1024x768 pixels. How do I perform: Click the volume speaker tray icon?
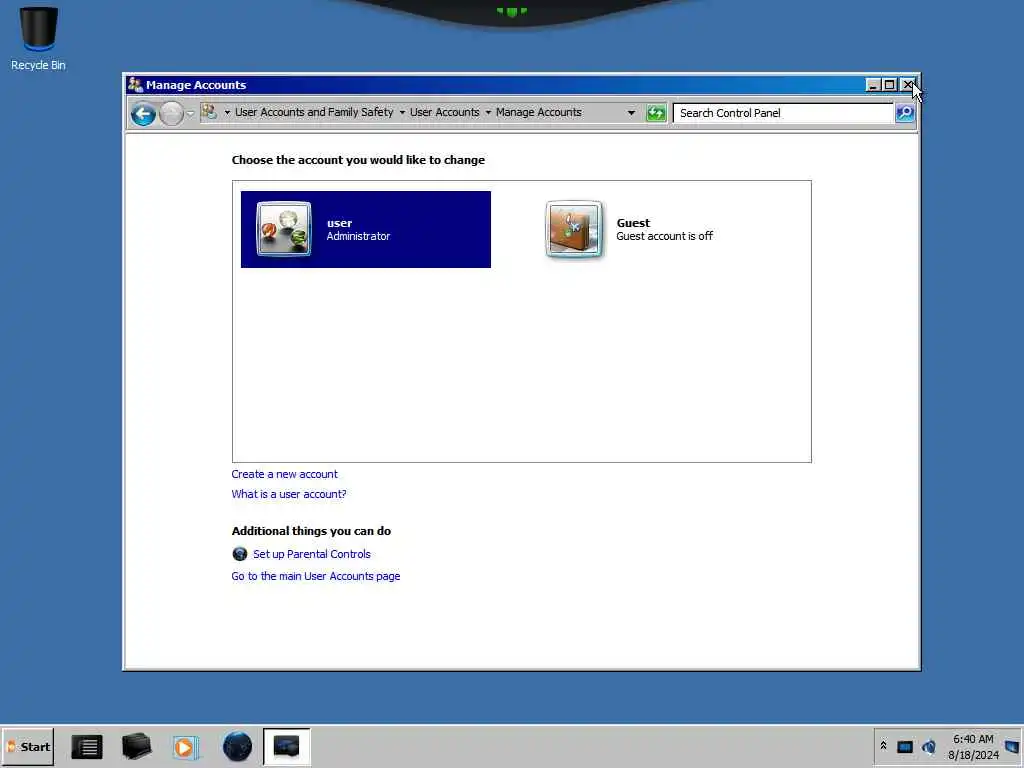[929, 746]
